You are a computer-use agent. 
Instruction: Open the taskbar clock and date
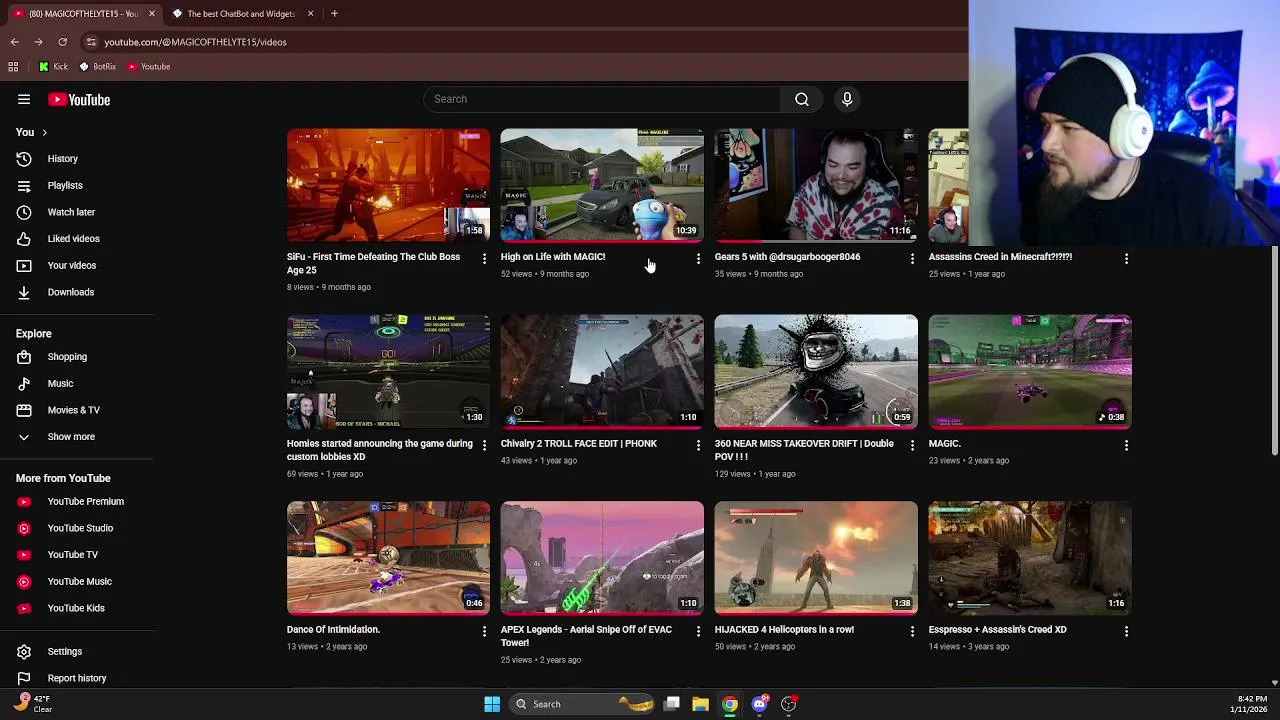[x=1249, y=704]
